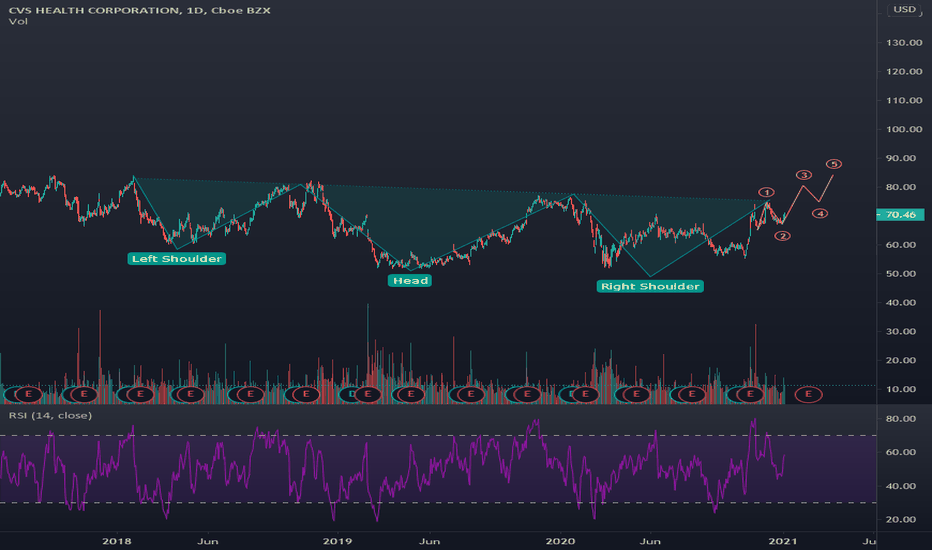Open the USD currency selector
Viewport: 932px width, 550px height.
point(905,10)
